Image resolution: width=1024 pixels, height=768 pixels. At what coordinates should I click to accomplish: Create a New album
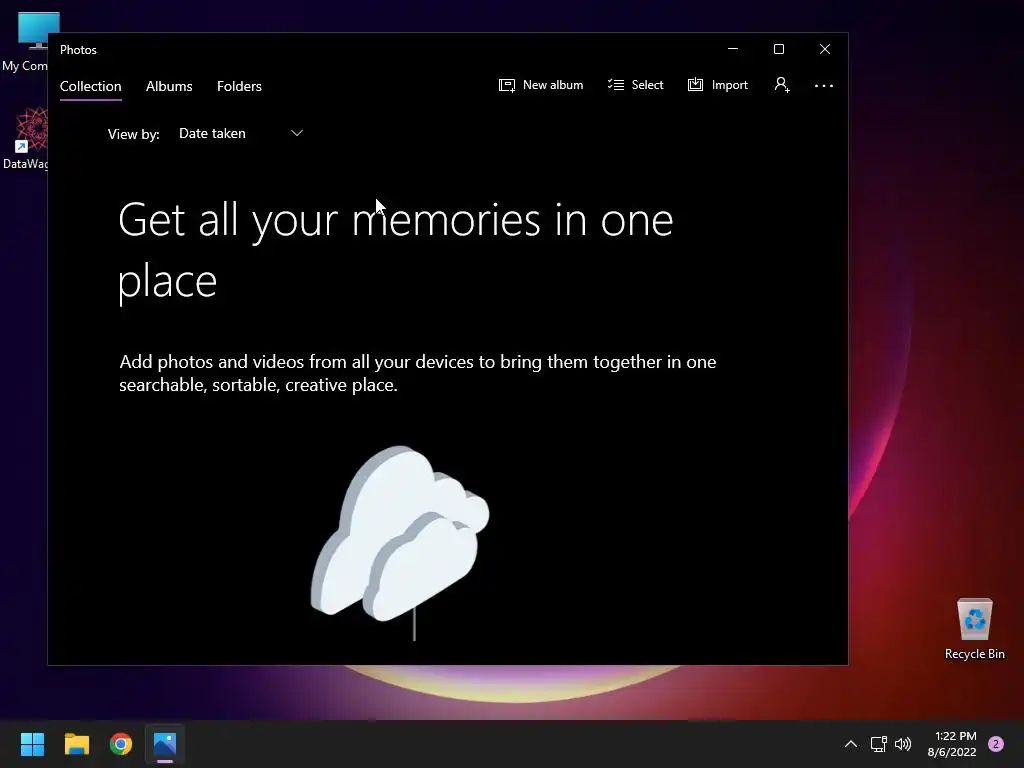tap(541, 85)
